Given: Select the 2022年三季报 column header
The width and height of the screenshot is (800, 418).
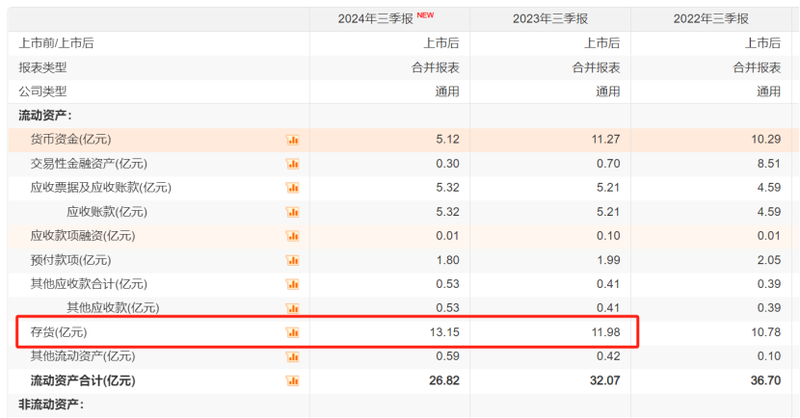Looking at the screenshot, I should tap(711, 19).
